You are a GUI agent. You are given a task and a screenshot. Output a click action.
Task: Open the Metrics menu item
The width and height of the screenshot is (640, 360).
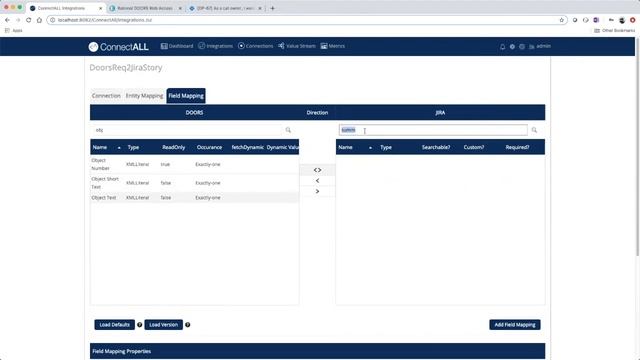coord(333,46)
